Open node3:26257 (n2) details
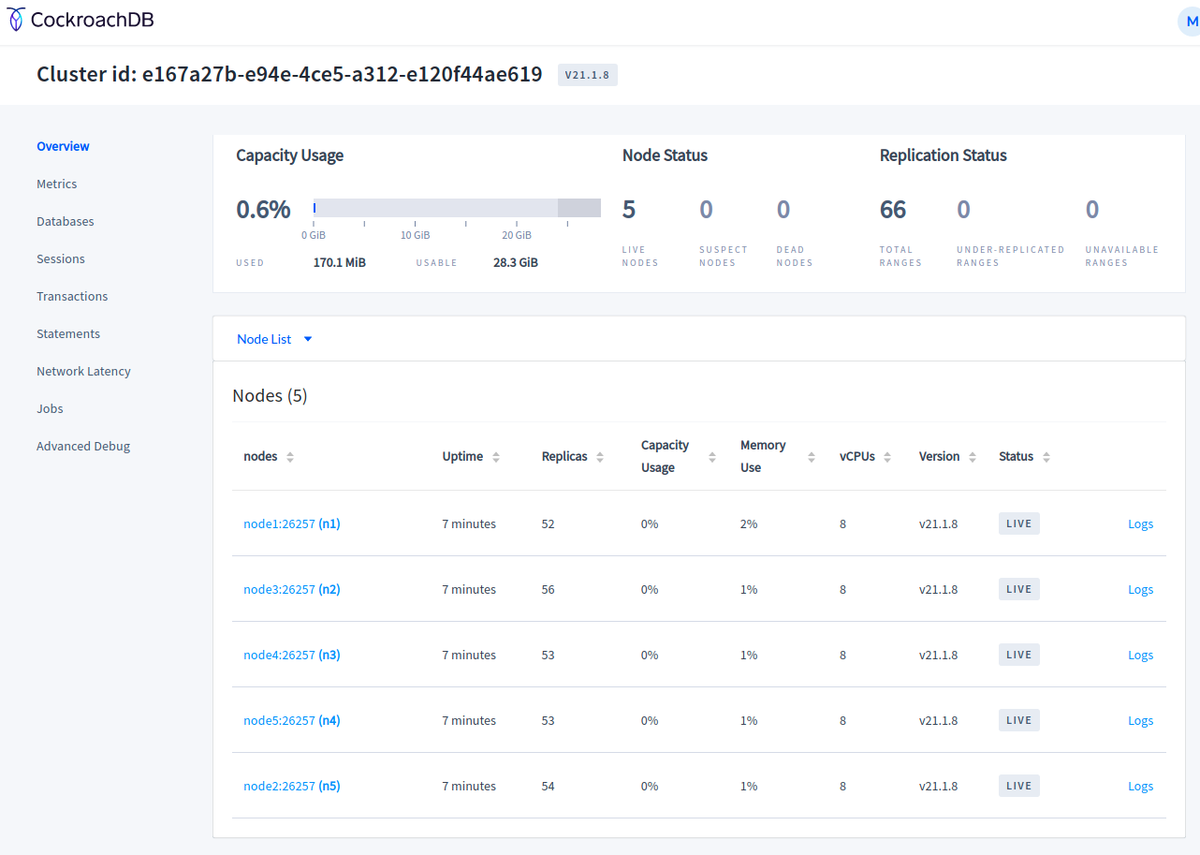 [x=292, y=589]
